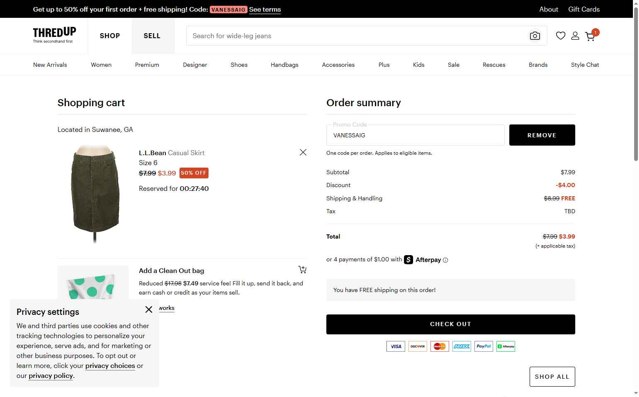The width and height of the screenshot is (639, 397).
Task: Click the reservation timer 00:27:40
Action: [194, 189]
